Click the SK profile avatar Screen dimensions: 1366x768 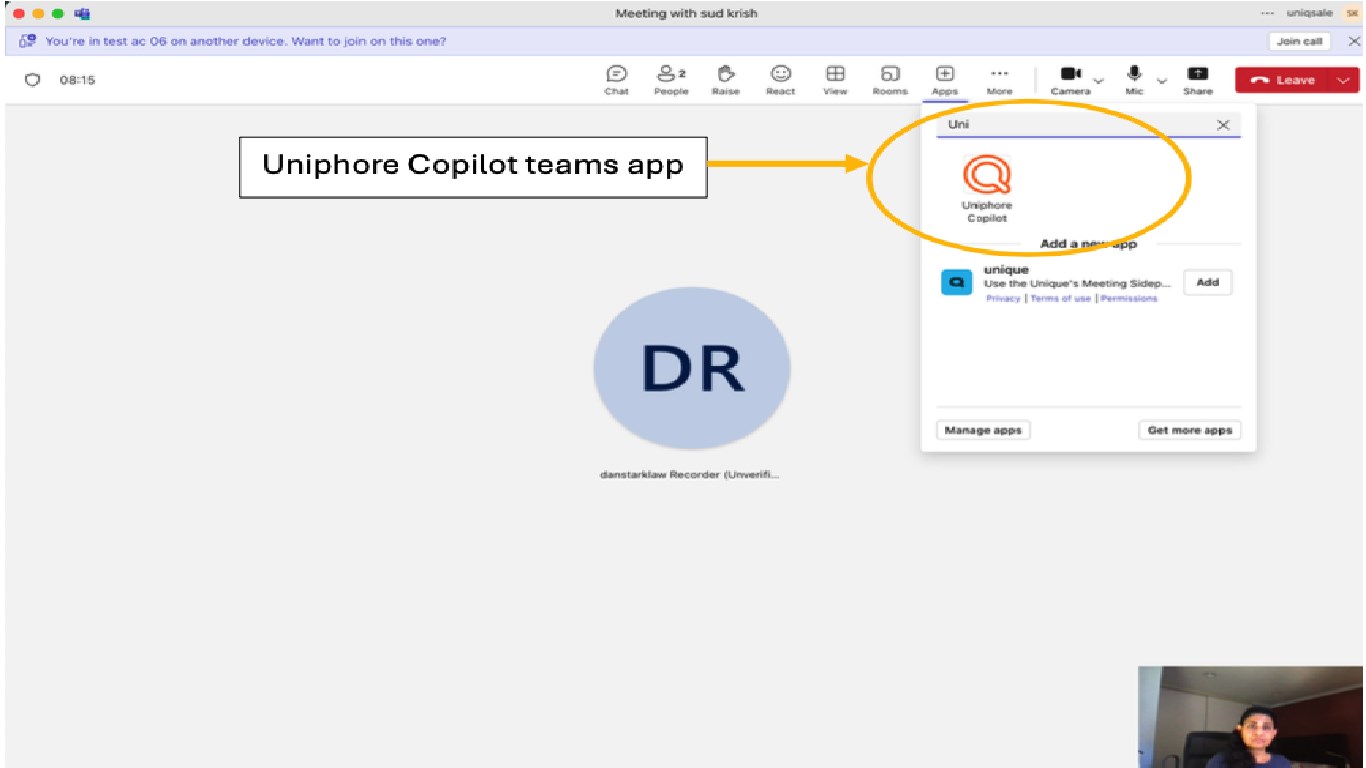pyautogui.click(x=1353, y=13)
